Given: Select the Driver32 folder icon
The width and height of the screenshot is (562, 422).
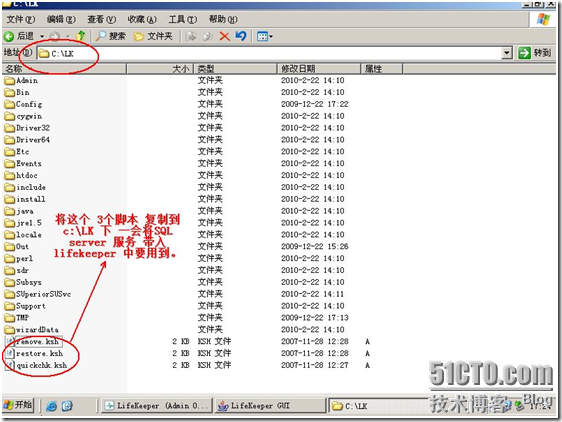Looking at the screenshot, I should point(9,128).
